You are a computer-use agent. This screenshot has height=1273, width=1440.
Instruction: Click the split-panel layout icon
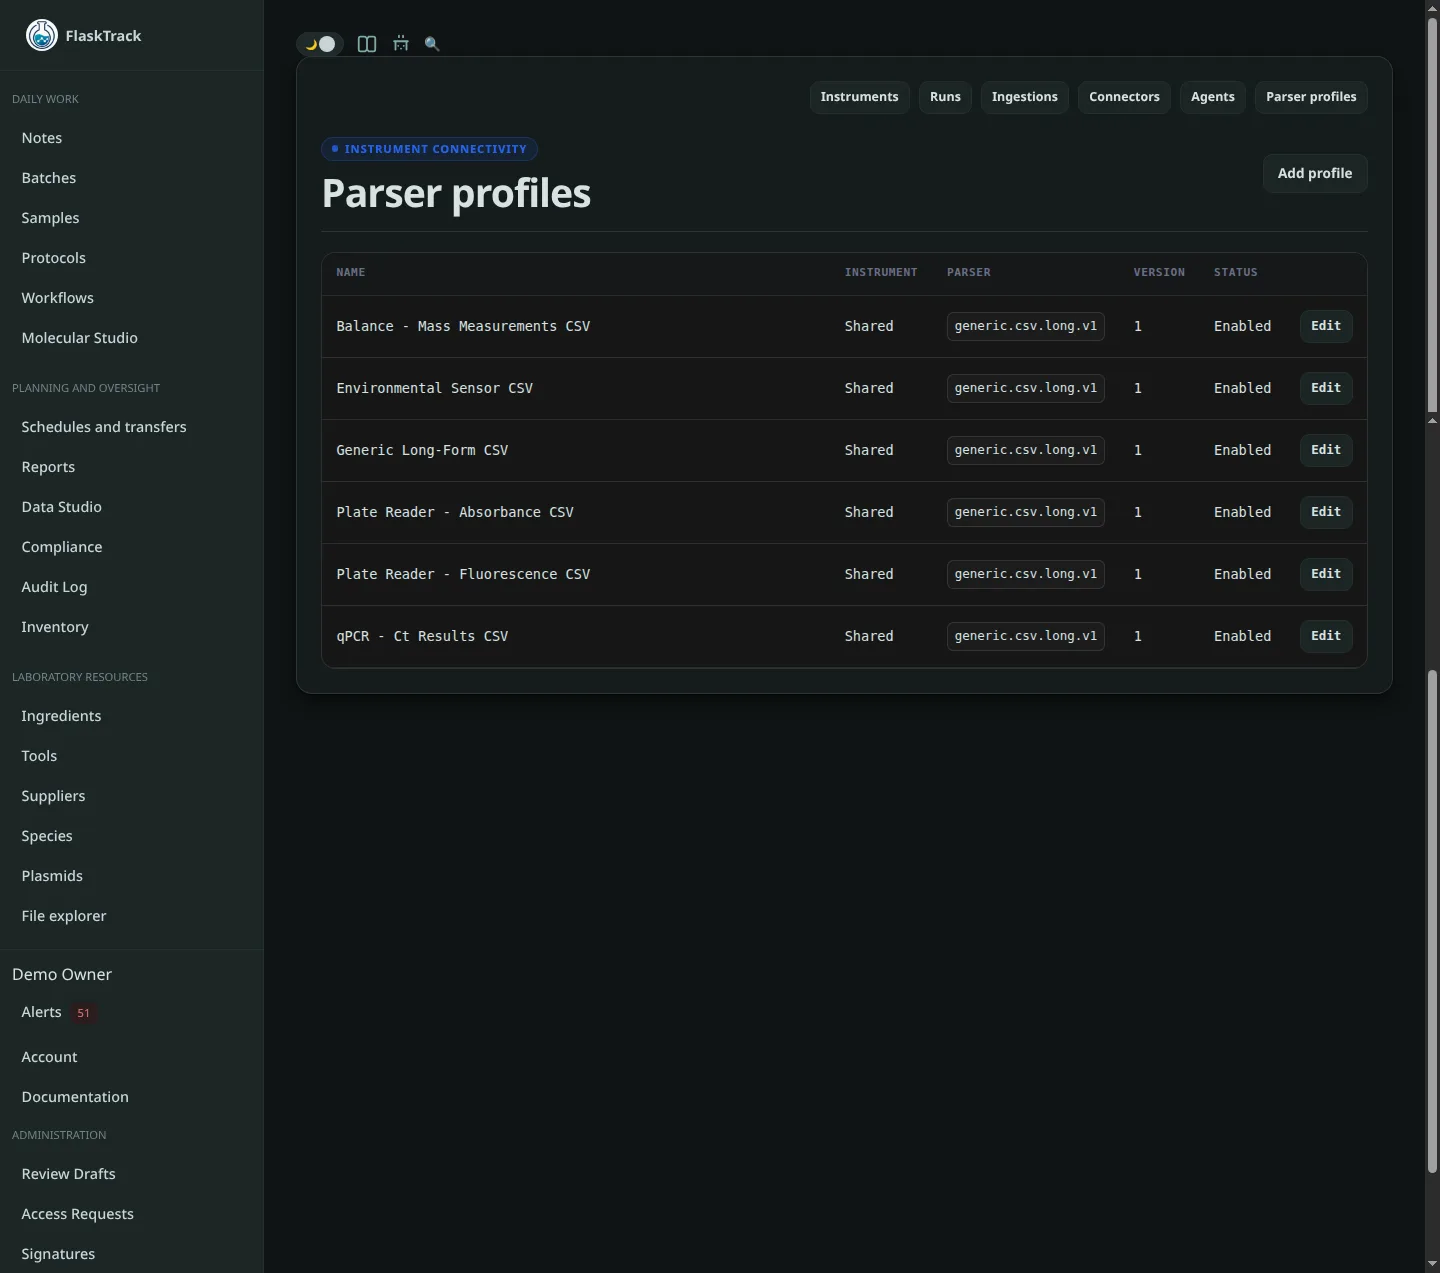(367, 44)
